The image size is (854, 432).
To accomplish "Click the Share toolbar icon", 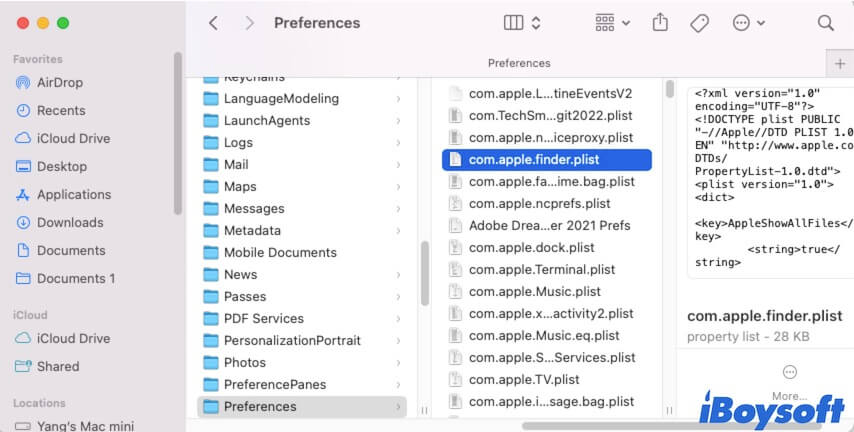I will [660, 22].
